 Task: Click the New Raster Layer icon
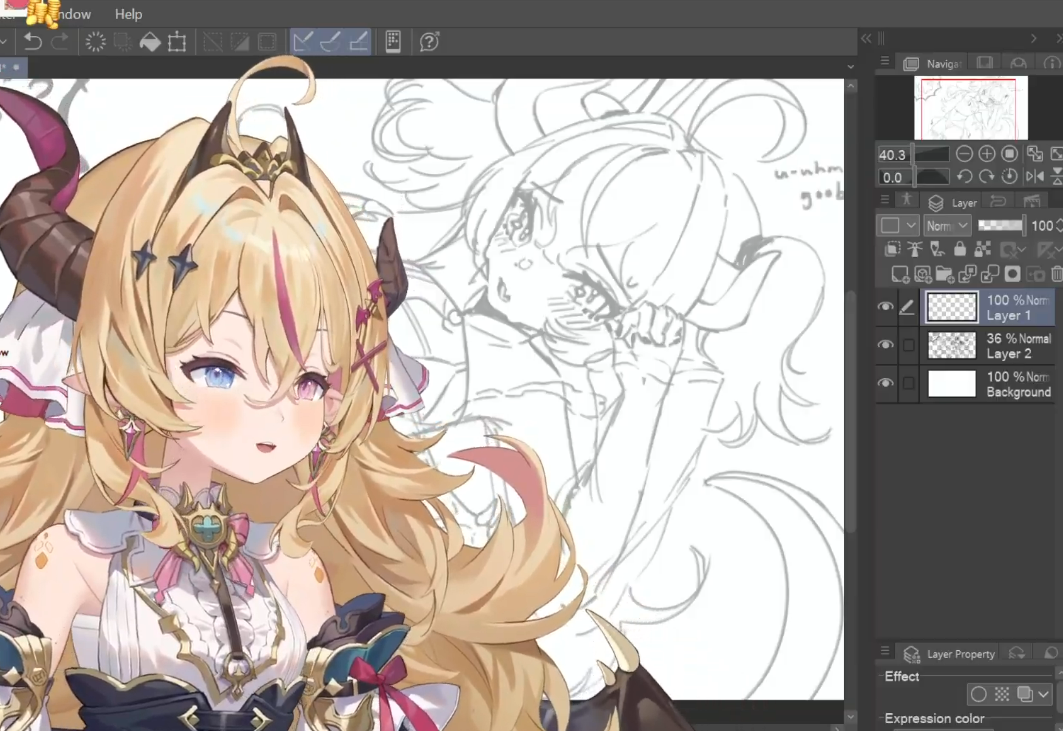pos(900,274)
